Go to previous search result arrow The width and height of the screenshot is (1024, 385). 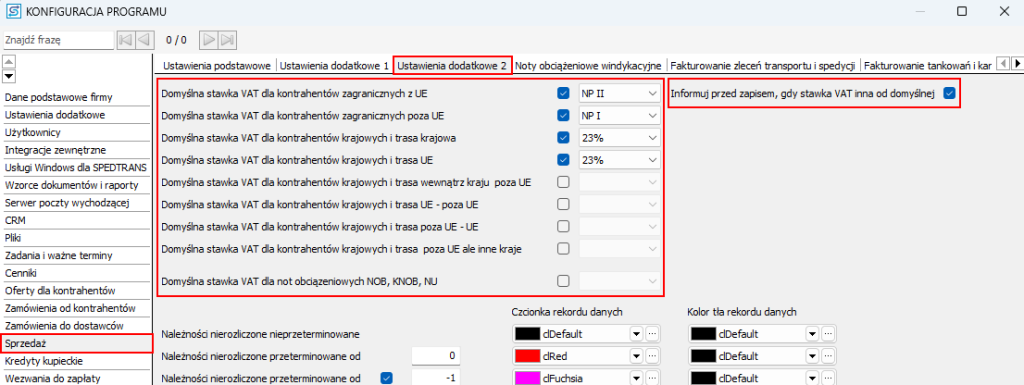146,40
